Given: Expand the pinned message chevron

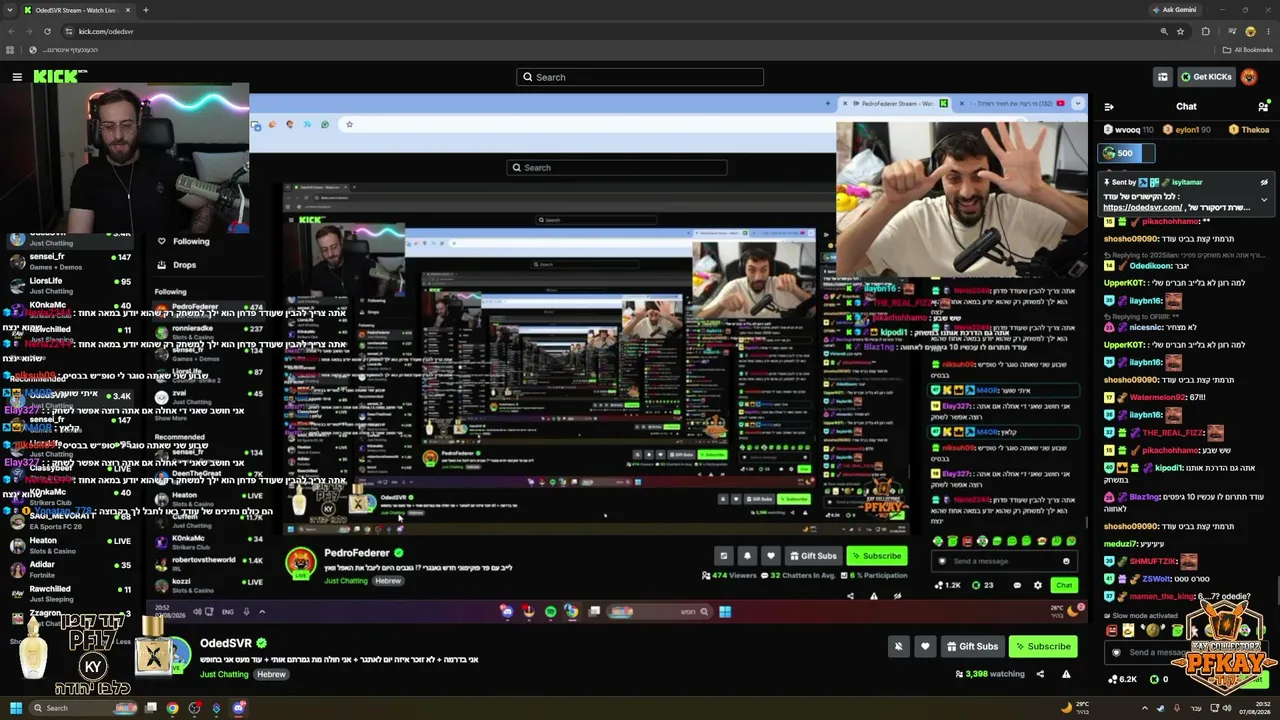Looking at the screenshot, I should [1264, 200].
